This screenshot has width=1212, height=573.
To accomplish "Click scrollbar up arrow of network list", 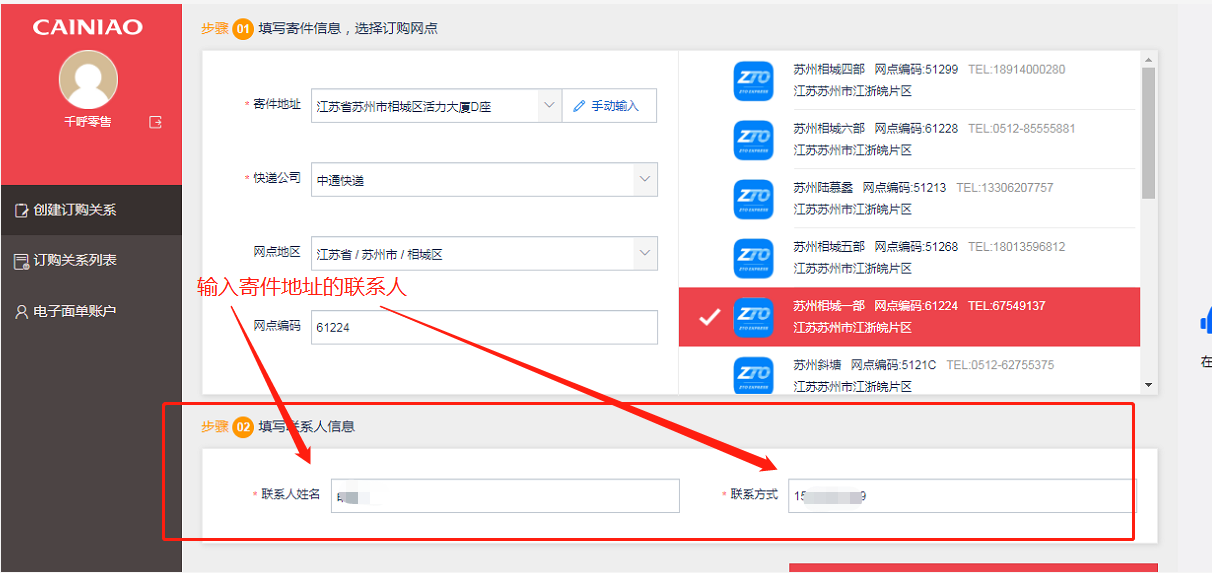I will point(1149,59).
